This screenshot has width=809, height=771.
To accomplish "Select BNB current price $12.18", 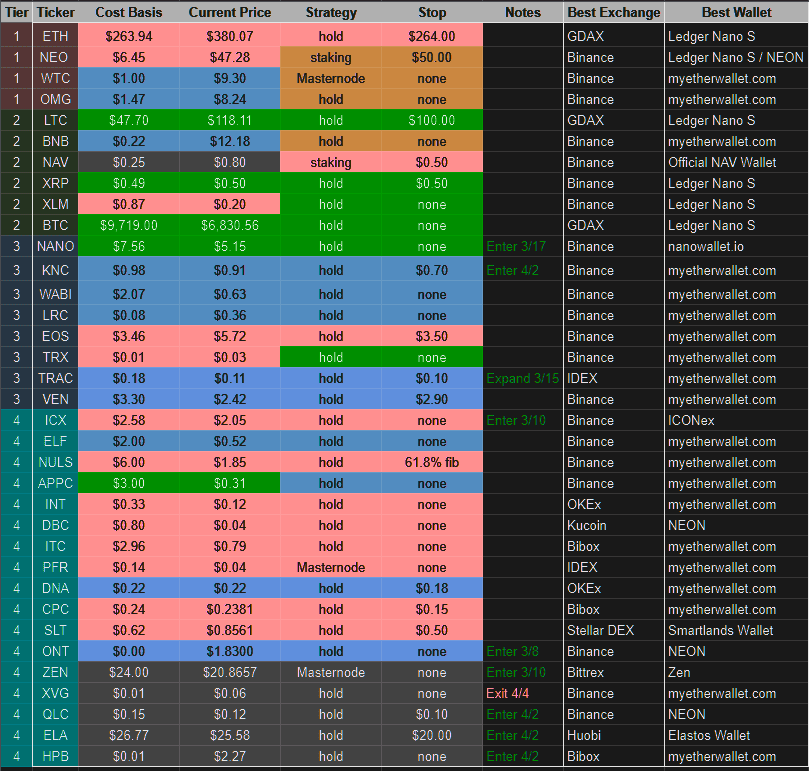I will click(230, 141).
